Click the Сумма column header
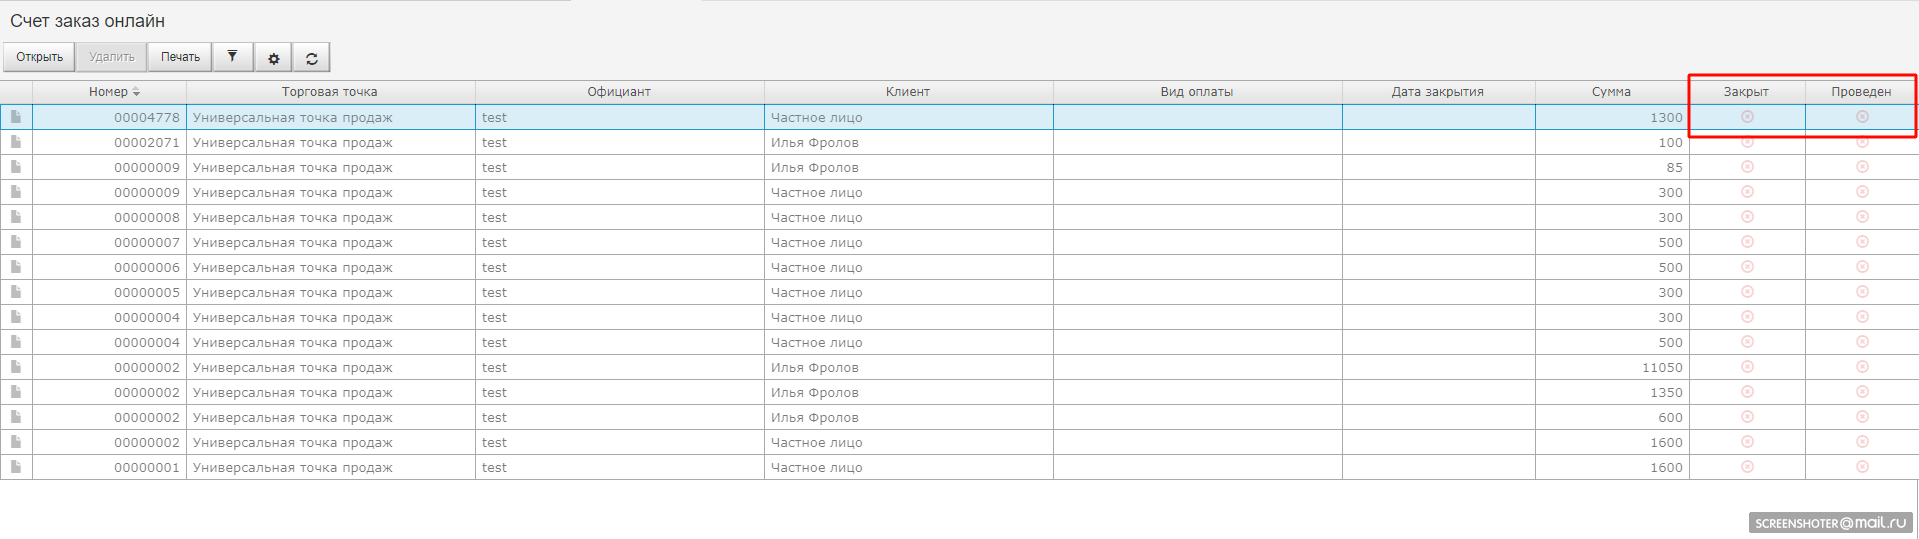Image resolution: width=1919 pixels, height=539 pixels. click(x=1611, y=92)
